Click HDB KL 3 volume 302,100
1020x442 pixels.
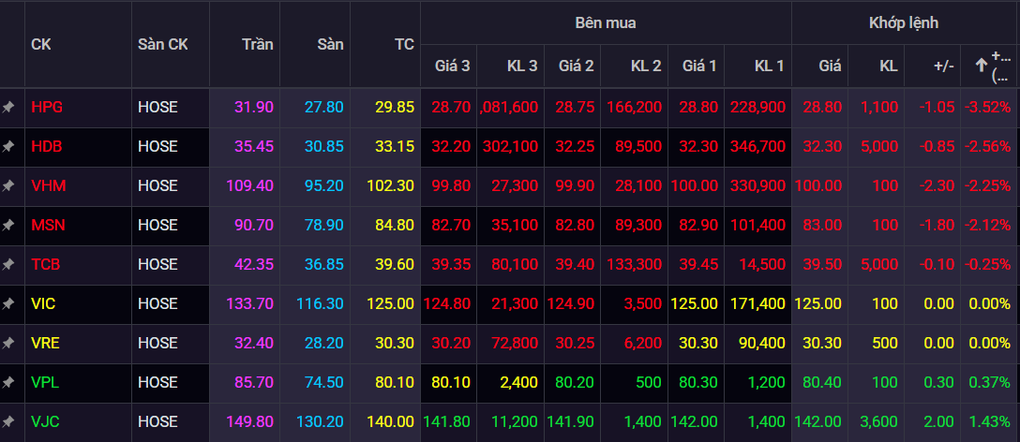511,146
